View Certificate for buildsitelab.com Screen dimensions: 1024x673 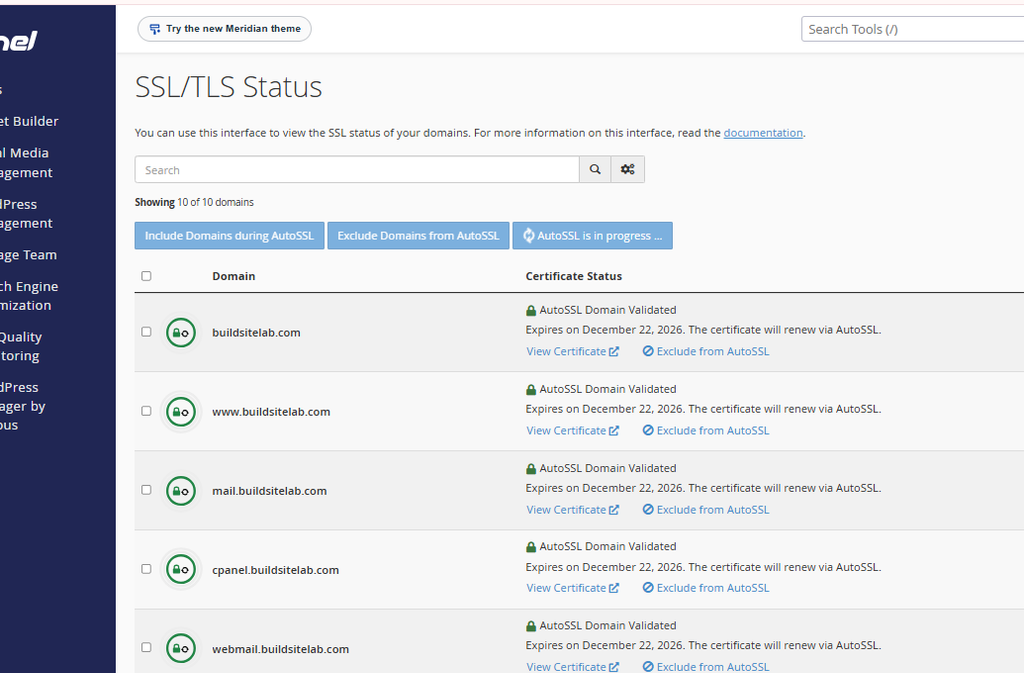[x=573, y=351]
